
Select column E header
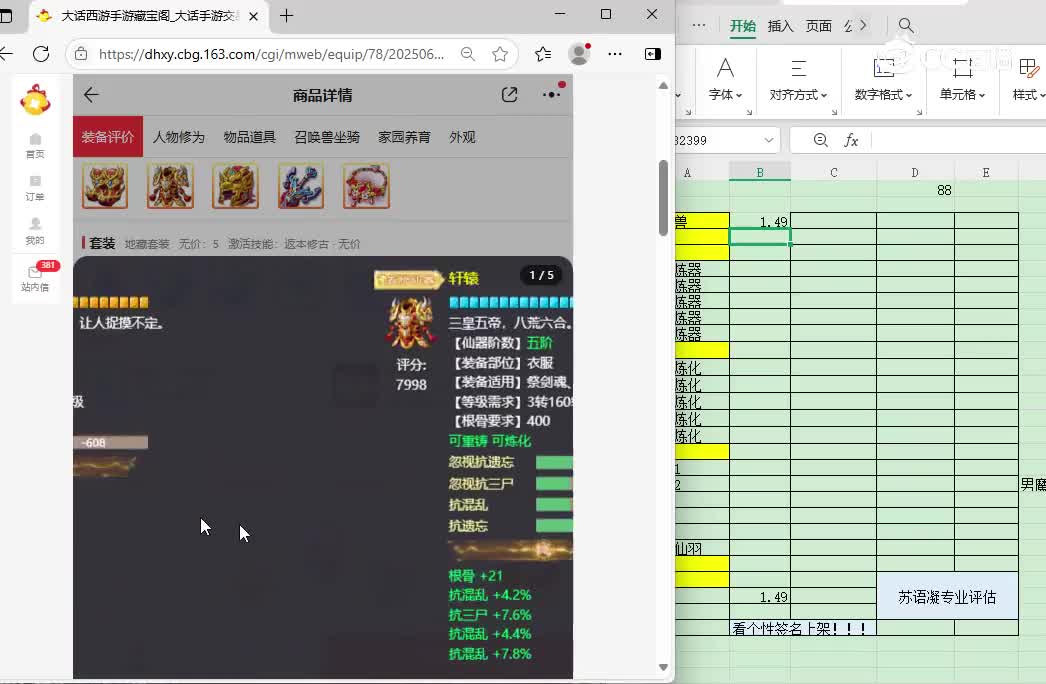[986, 172]
